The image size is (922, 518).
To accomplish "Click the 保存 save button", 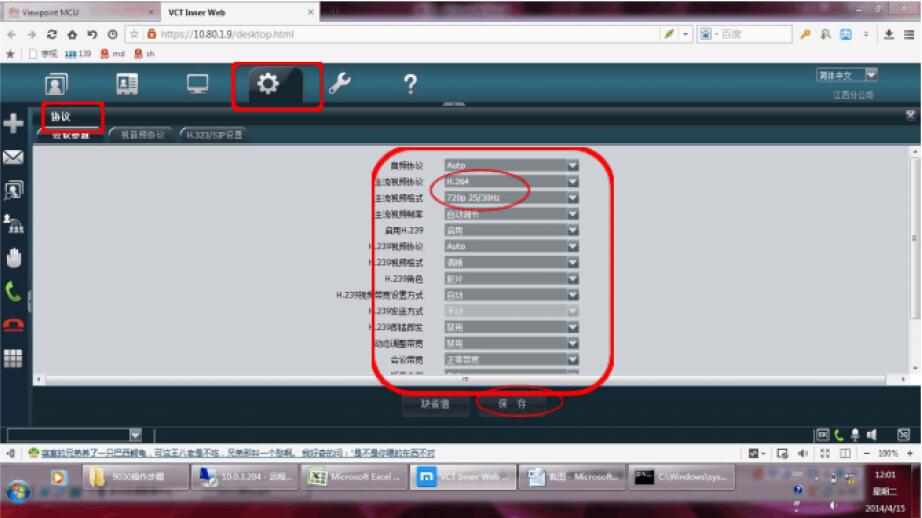I will 516,404.
